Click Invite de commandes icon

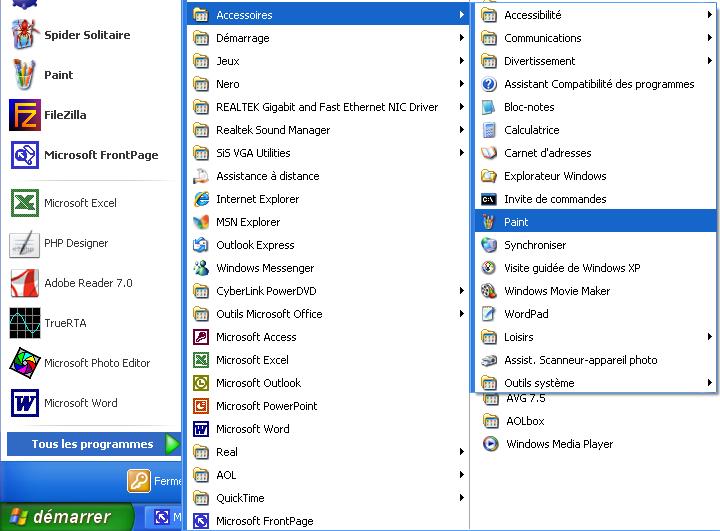tap(489, 199)
